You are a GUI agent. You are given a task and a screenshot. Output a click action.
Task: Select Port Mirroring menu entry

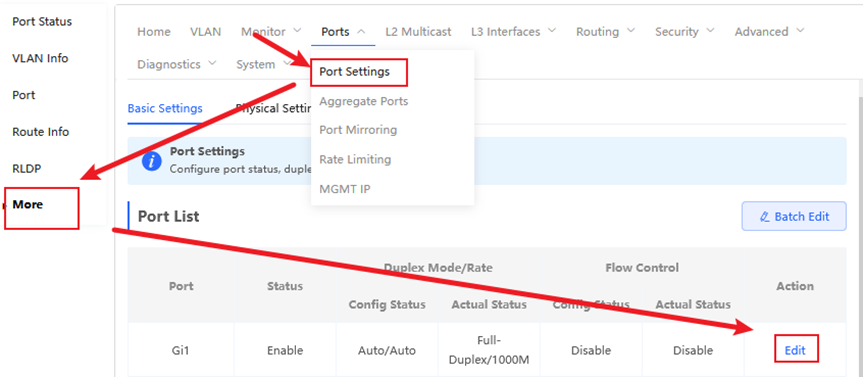358,130
